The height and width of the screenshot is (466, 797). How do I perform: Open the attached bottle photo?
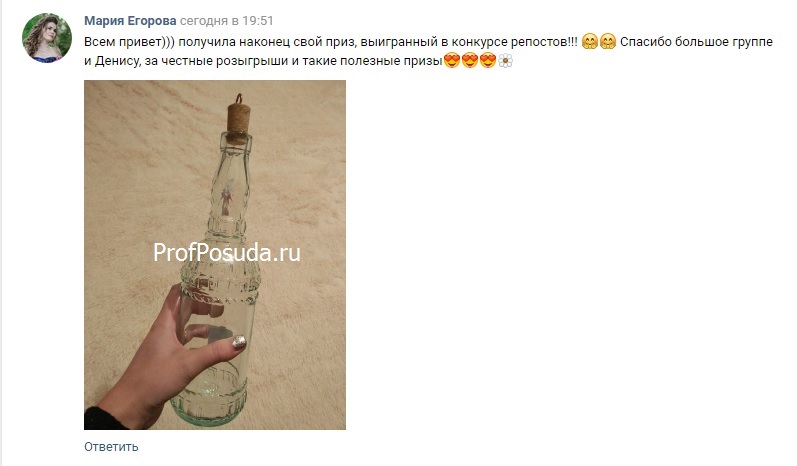[215, 255]
